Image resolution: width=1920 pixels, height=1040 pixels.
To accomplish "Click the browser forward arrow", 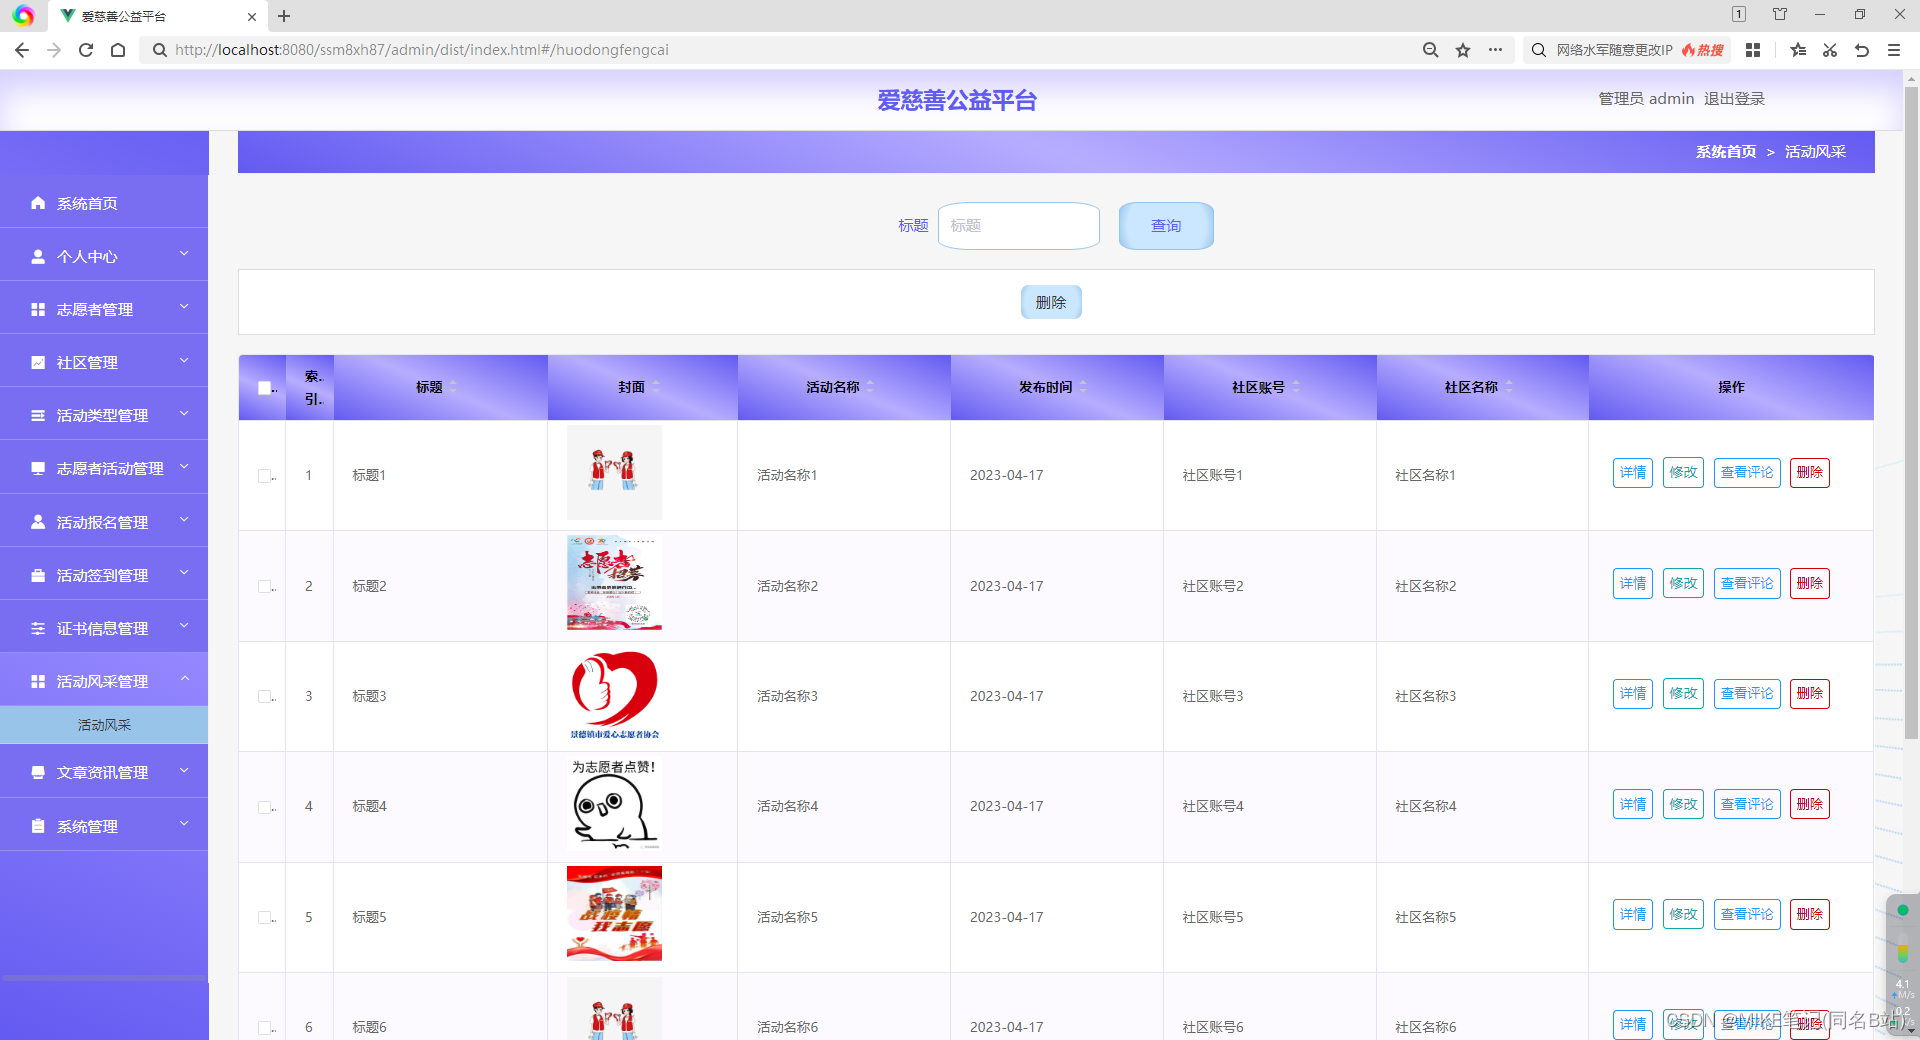I will tap(54, 50).
